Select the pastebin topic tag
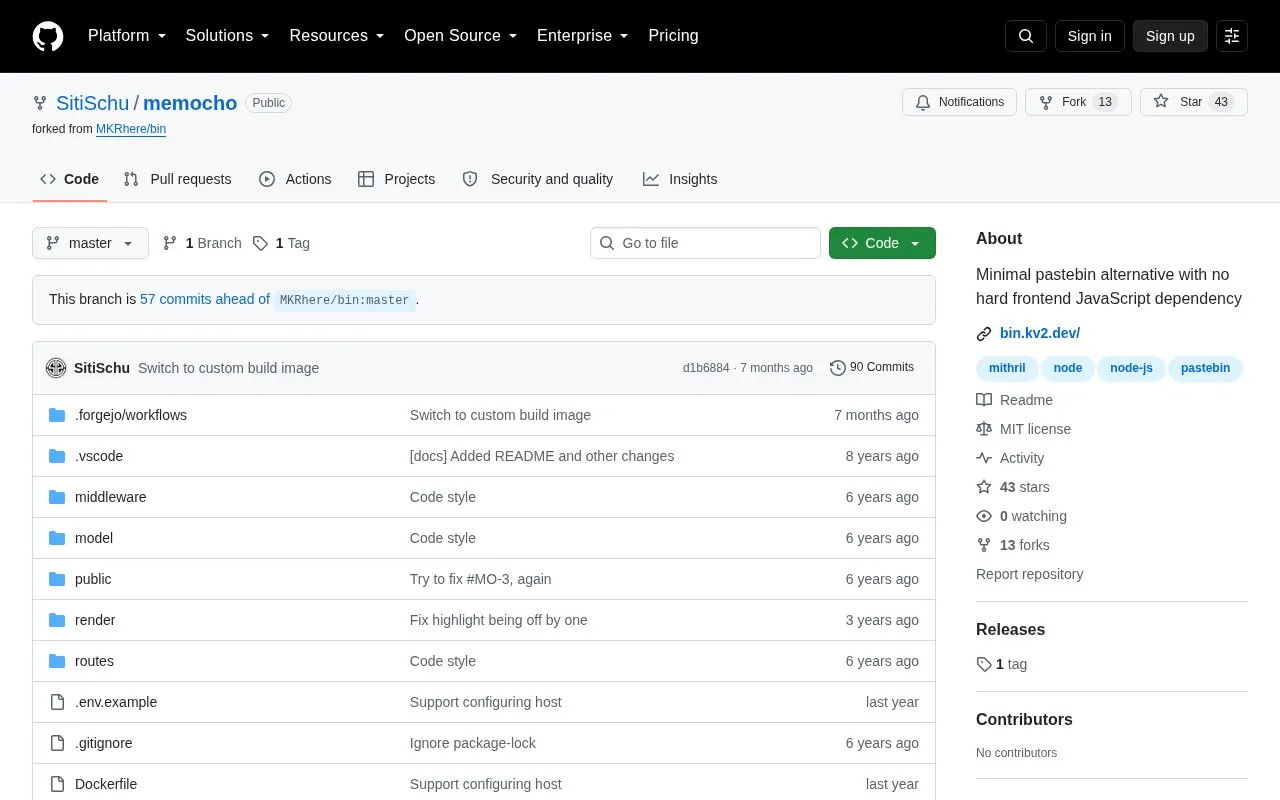1280x800 pixels. tap(1205, 368)
